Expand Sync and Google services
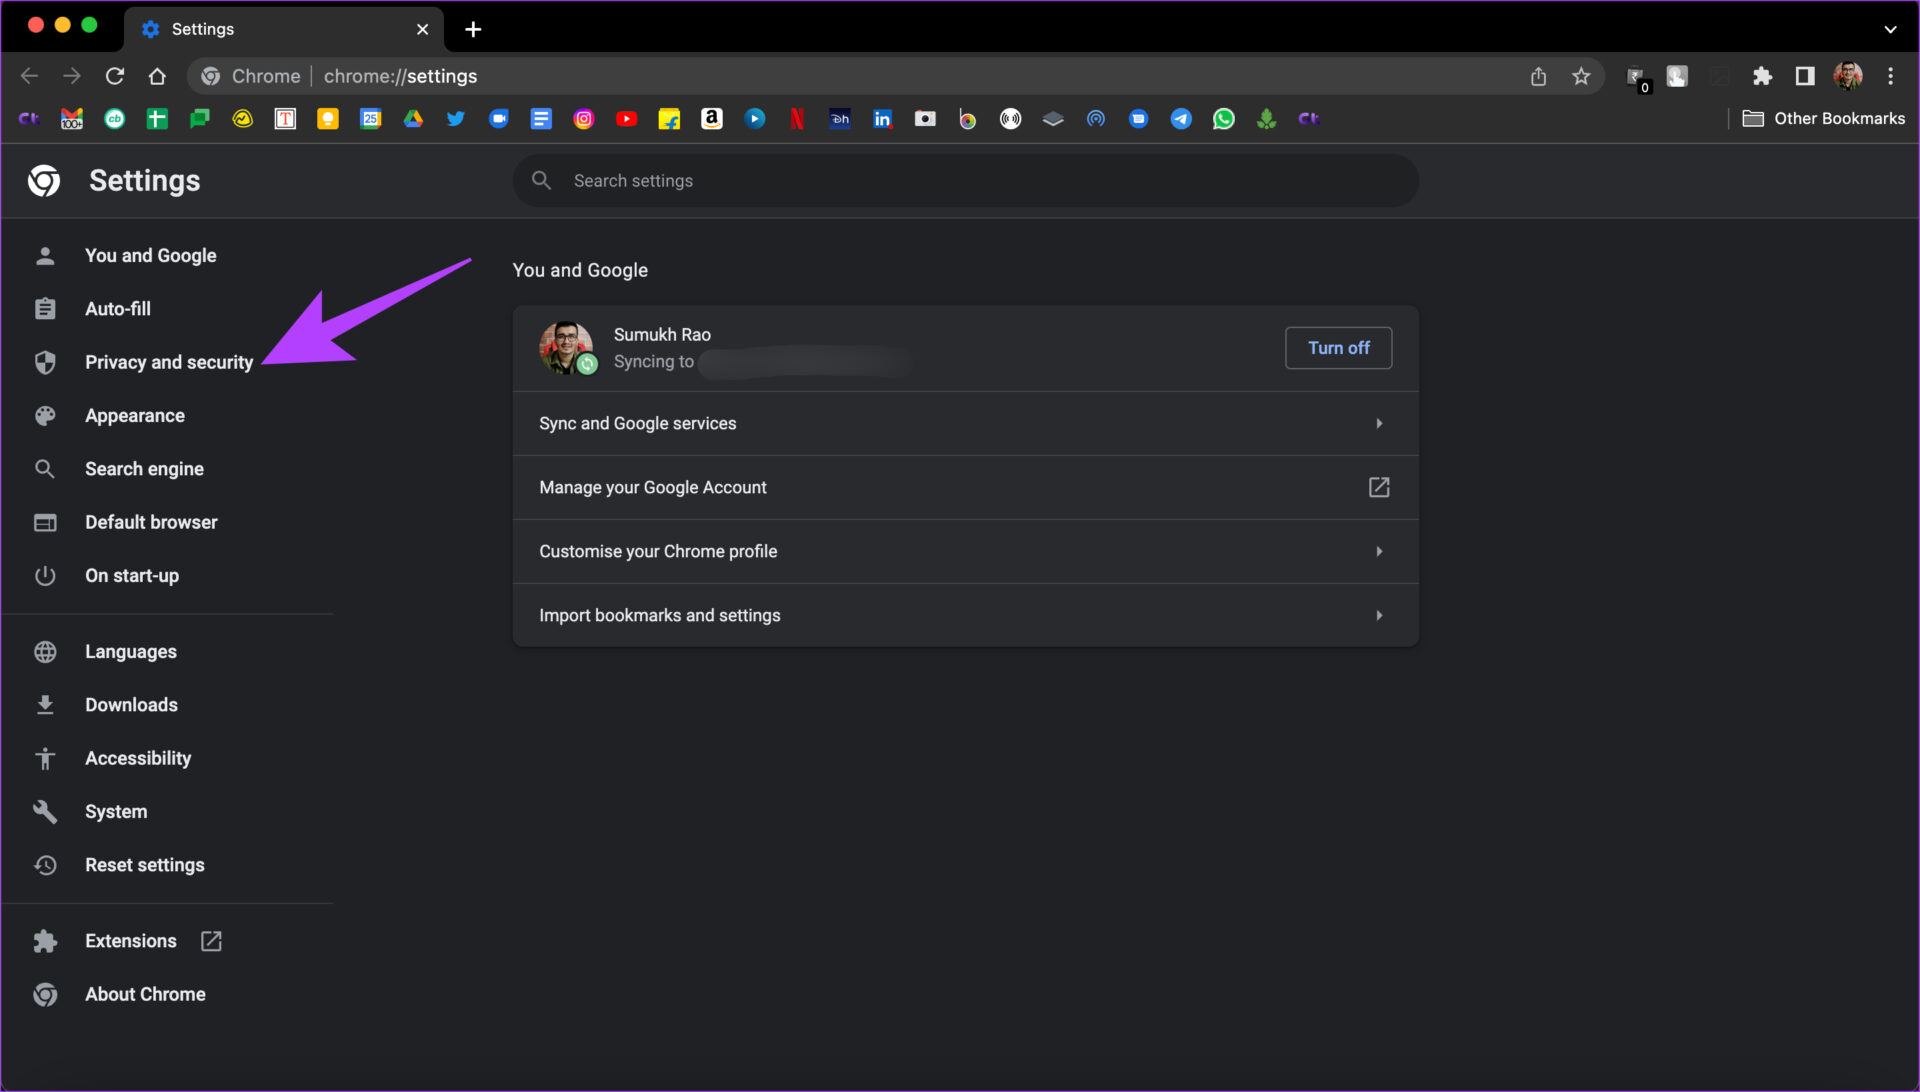 tap(964, 423)
